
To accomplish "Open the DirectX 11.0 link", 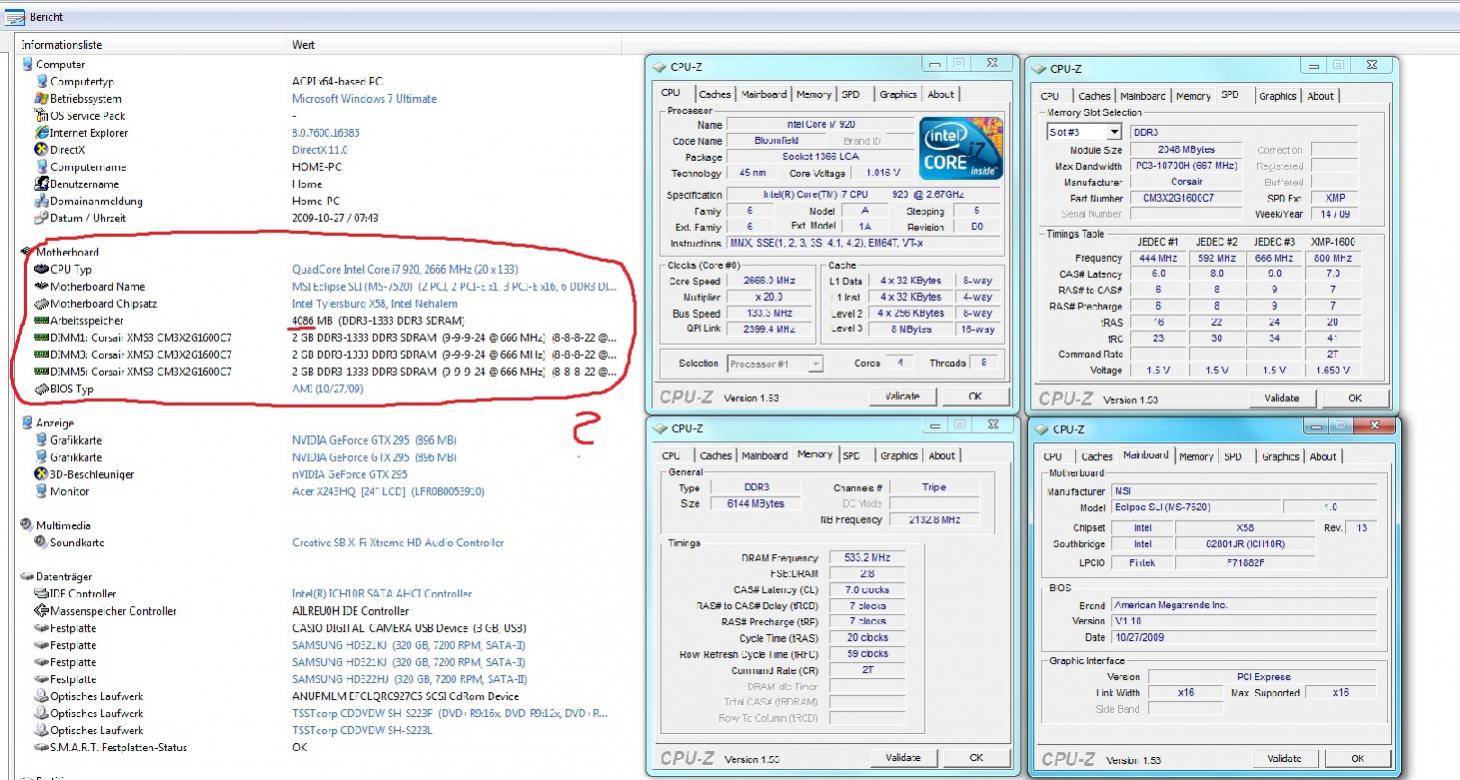I will (x=320, y=149).
